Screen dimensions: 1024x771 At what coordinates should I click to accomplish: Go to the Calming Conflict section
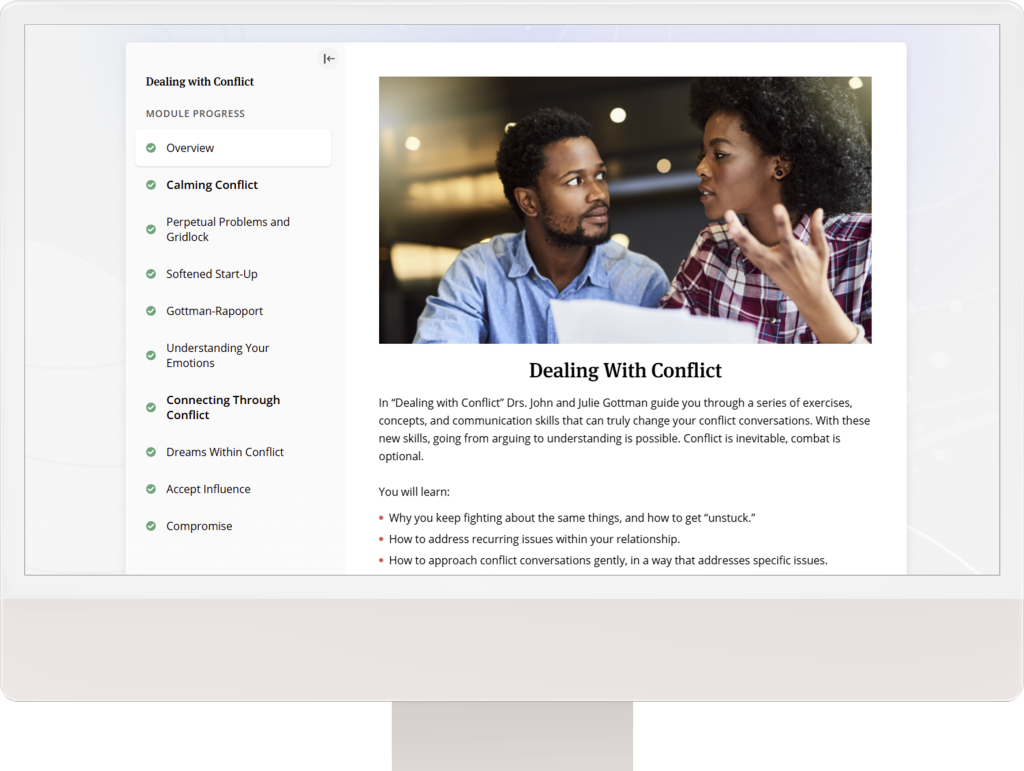click(212, 185)
